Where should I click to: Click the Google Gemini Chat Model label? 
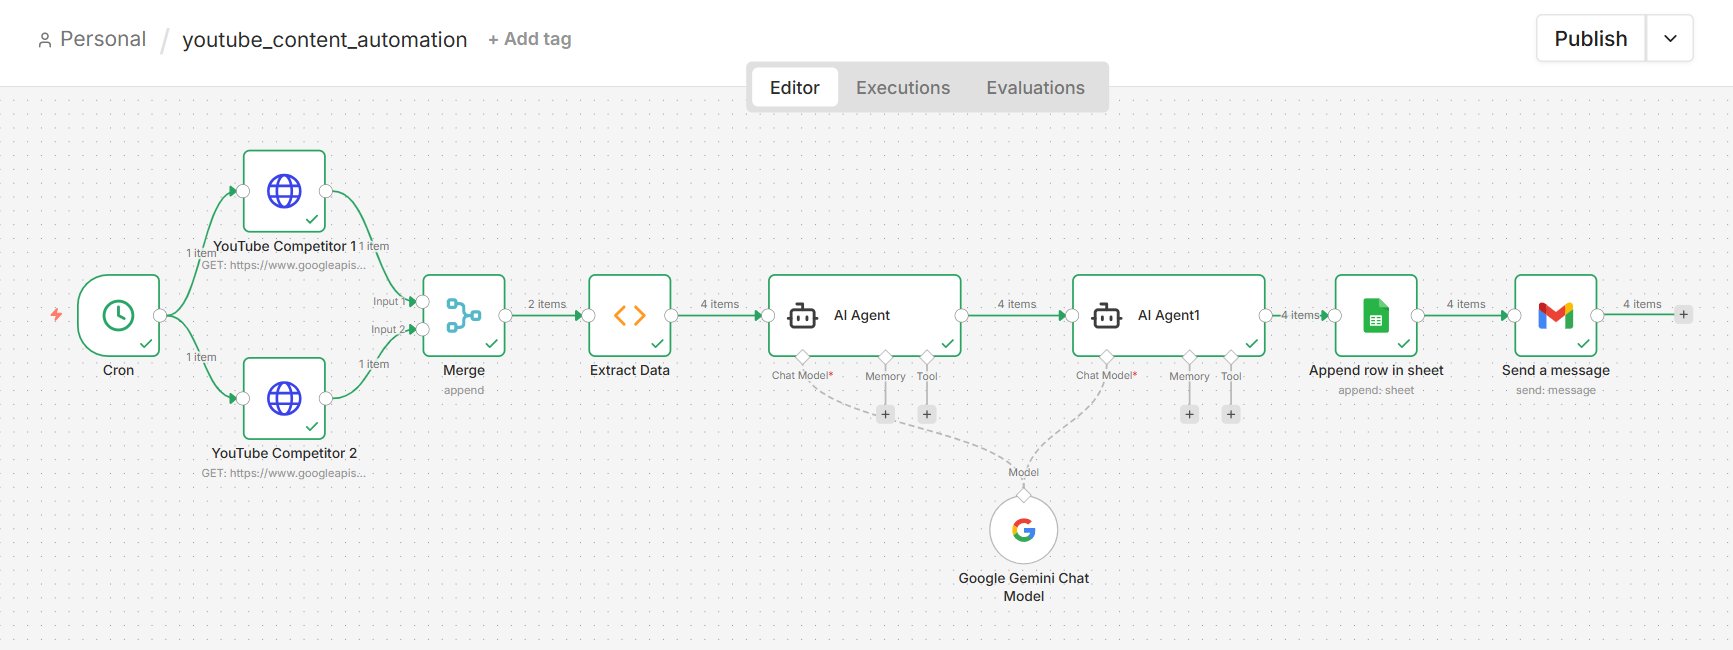(x=1024, y=587)
